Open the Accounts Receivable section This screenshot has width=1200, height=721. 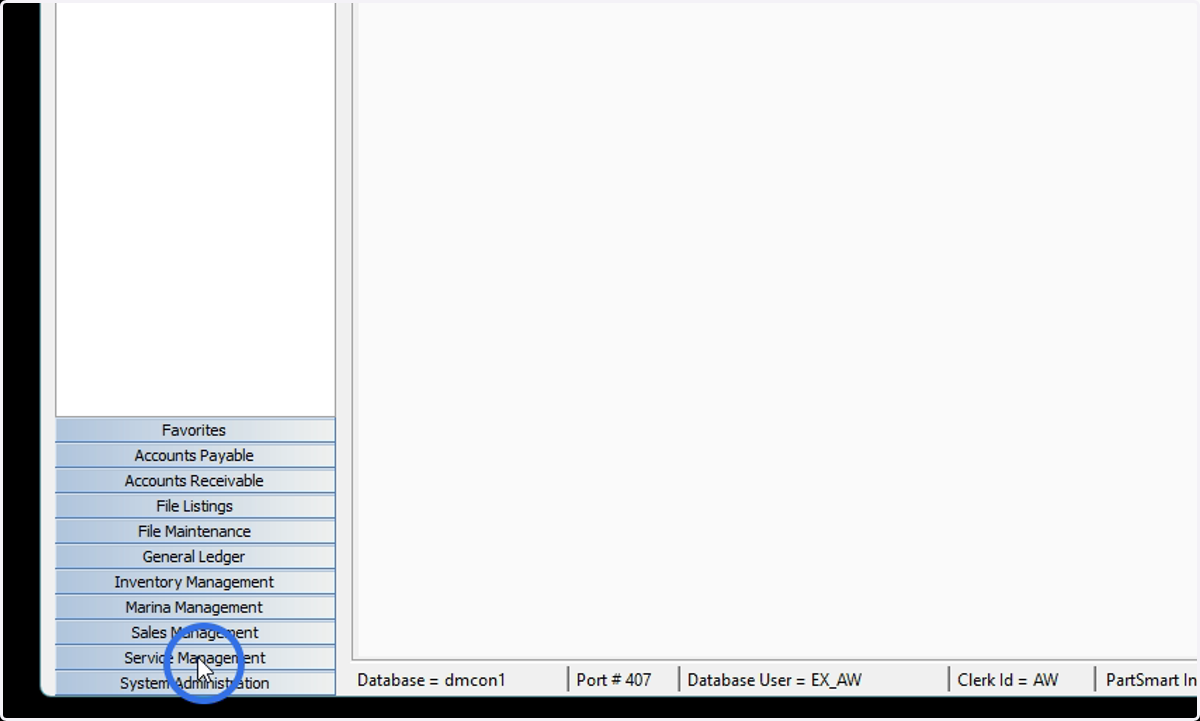point(195,481)
